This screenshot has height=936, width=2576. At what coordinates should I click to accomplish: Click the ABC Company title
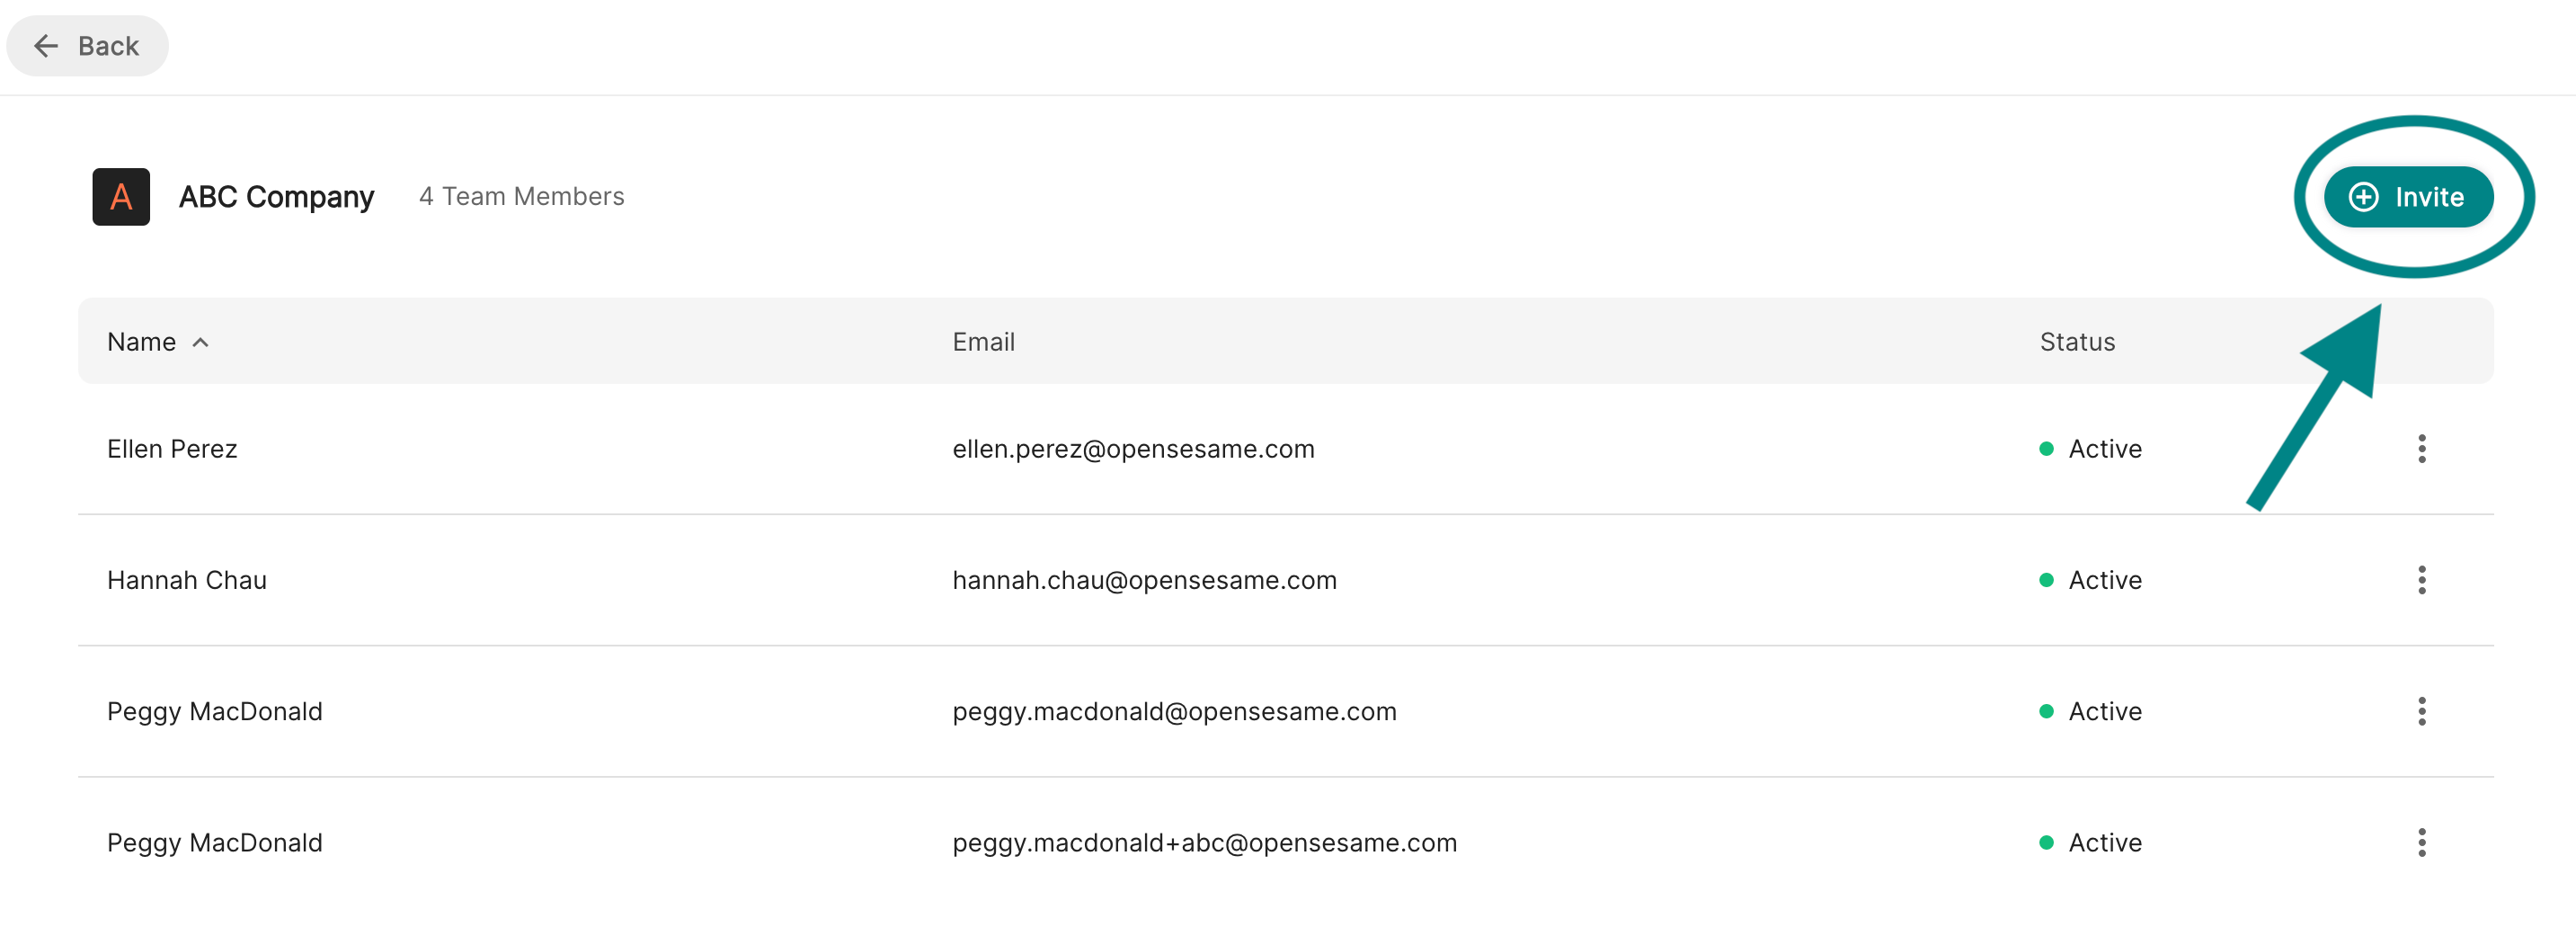click(x=276, y=197)
